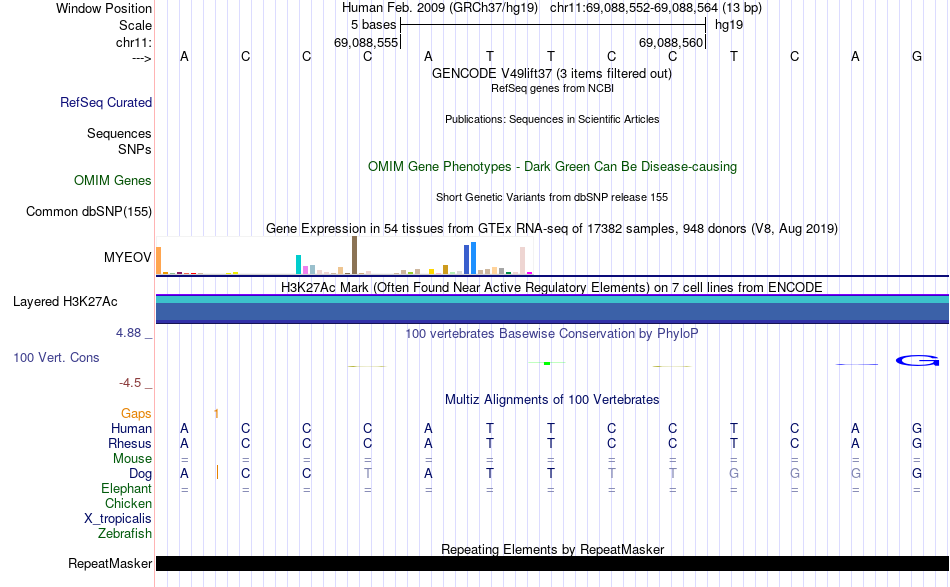The image size is (950, 587).
Task: Click the -4.5 conservation lower limit value
Action: [x=130, y=383]
